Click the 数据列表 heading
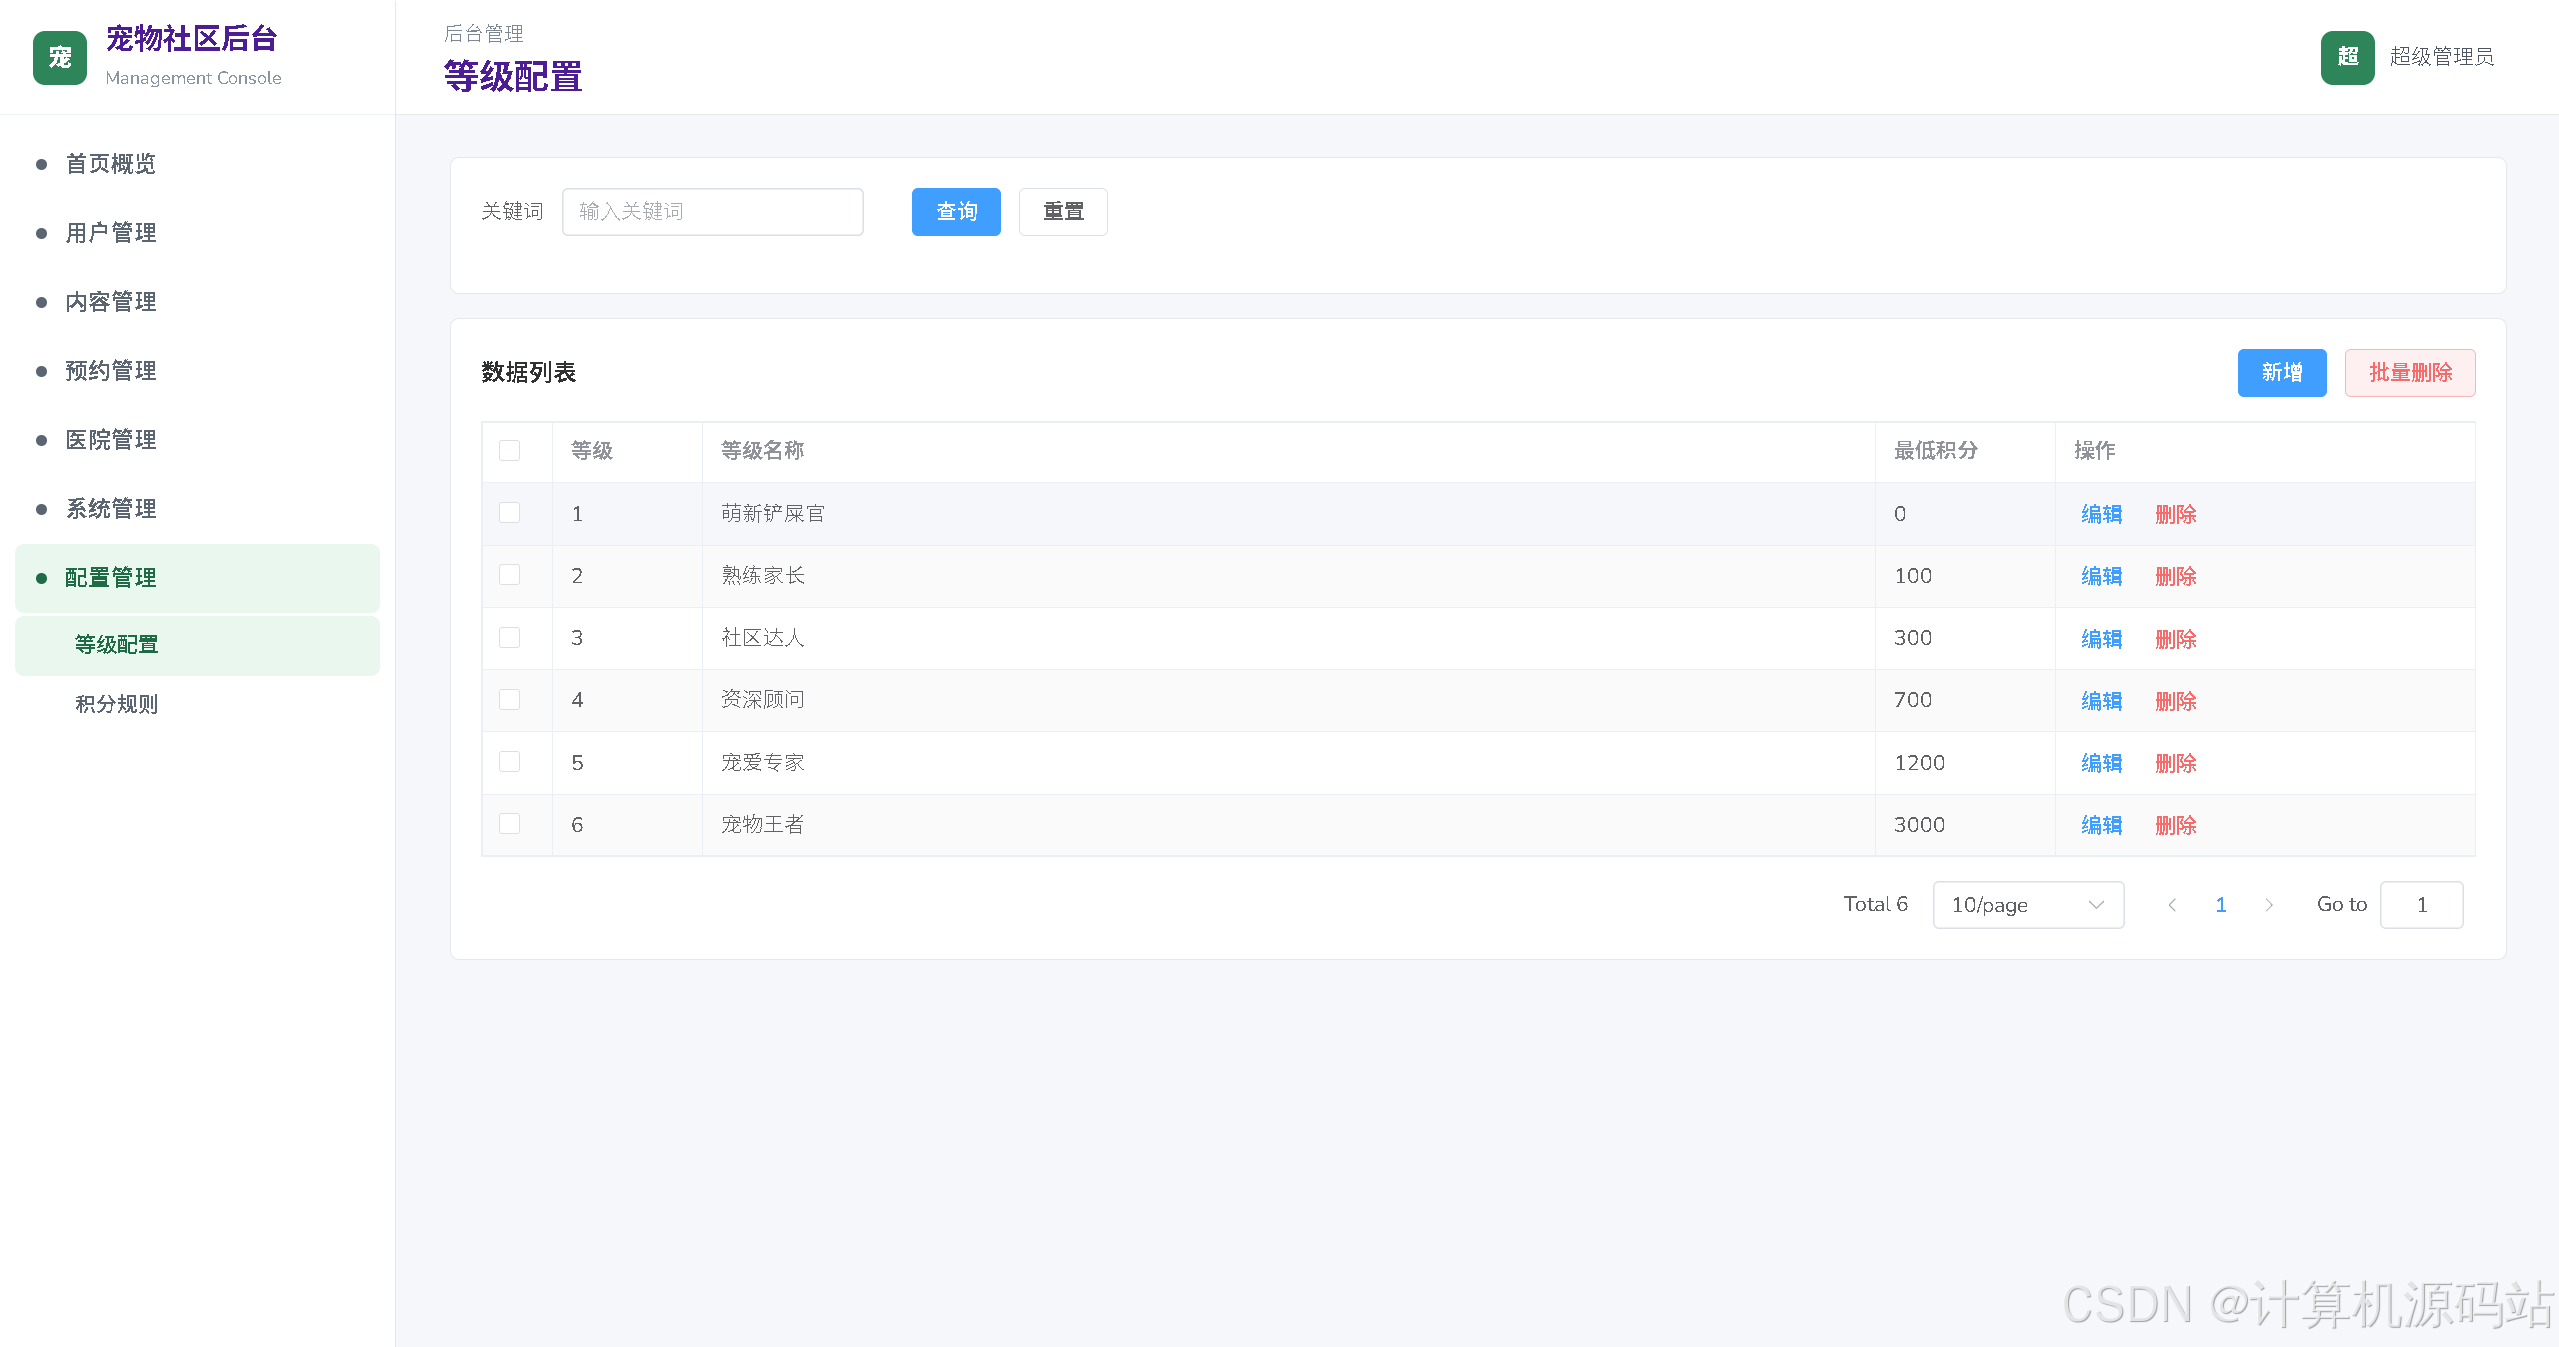The width and height of the screenshot is (2559, 1347). point(529,373)
